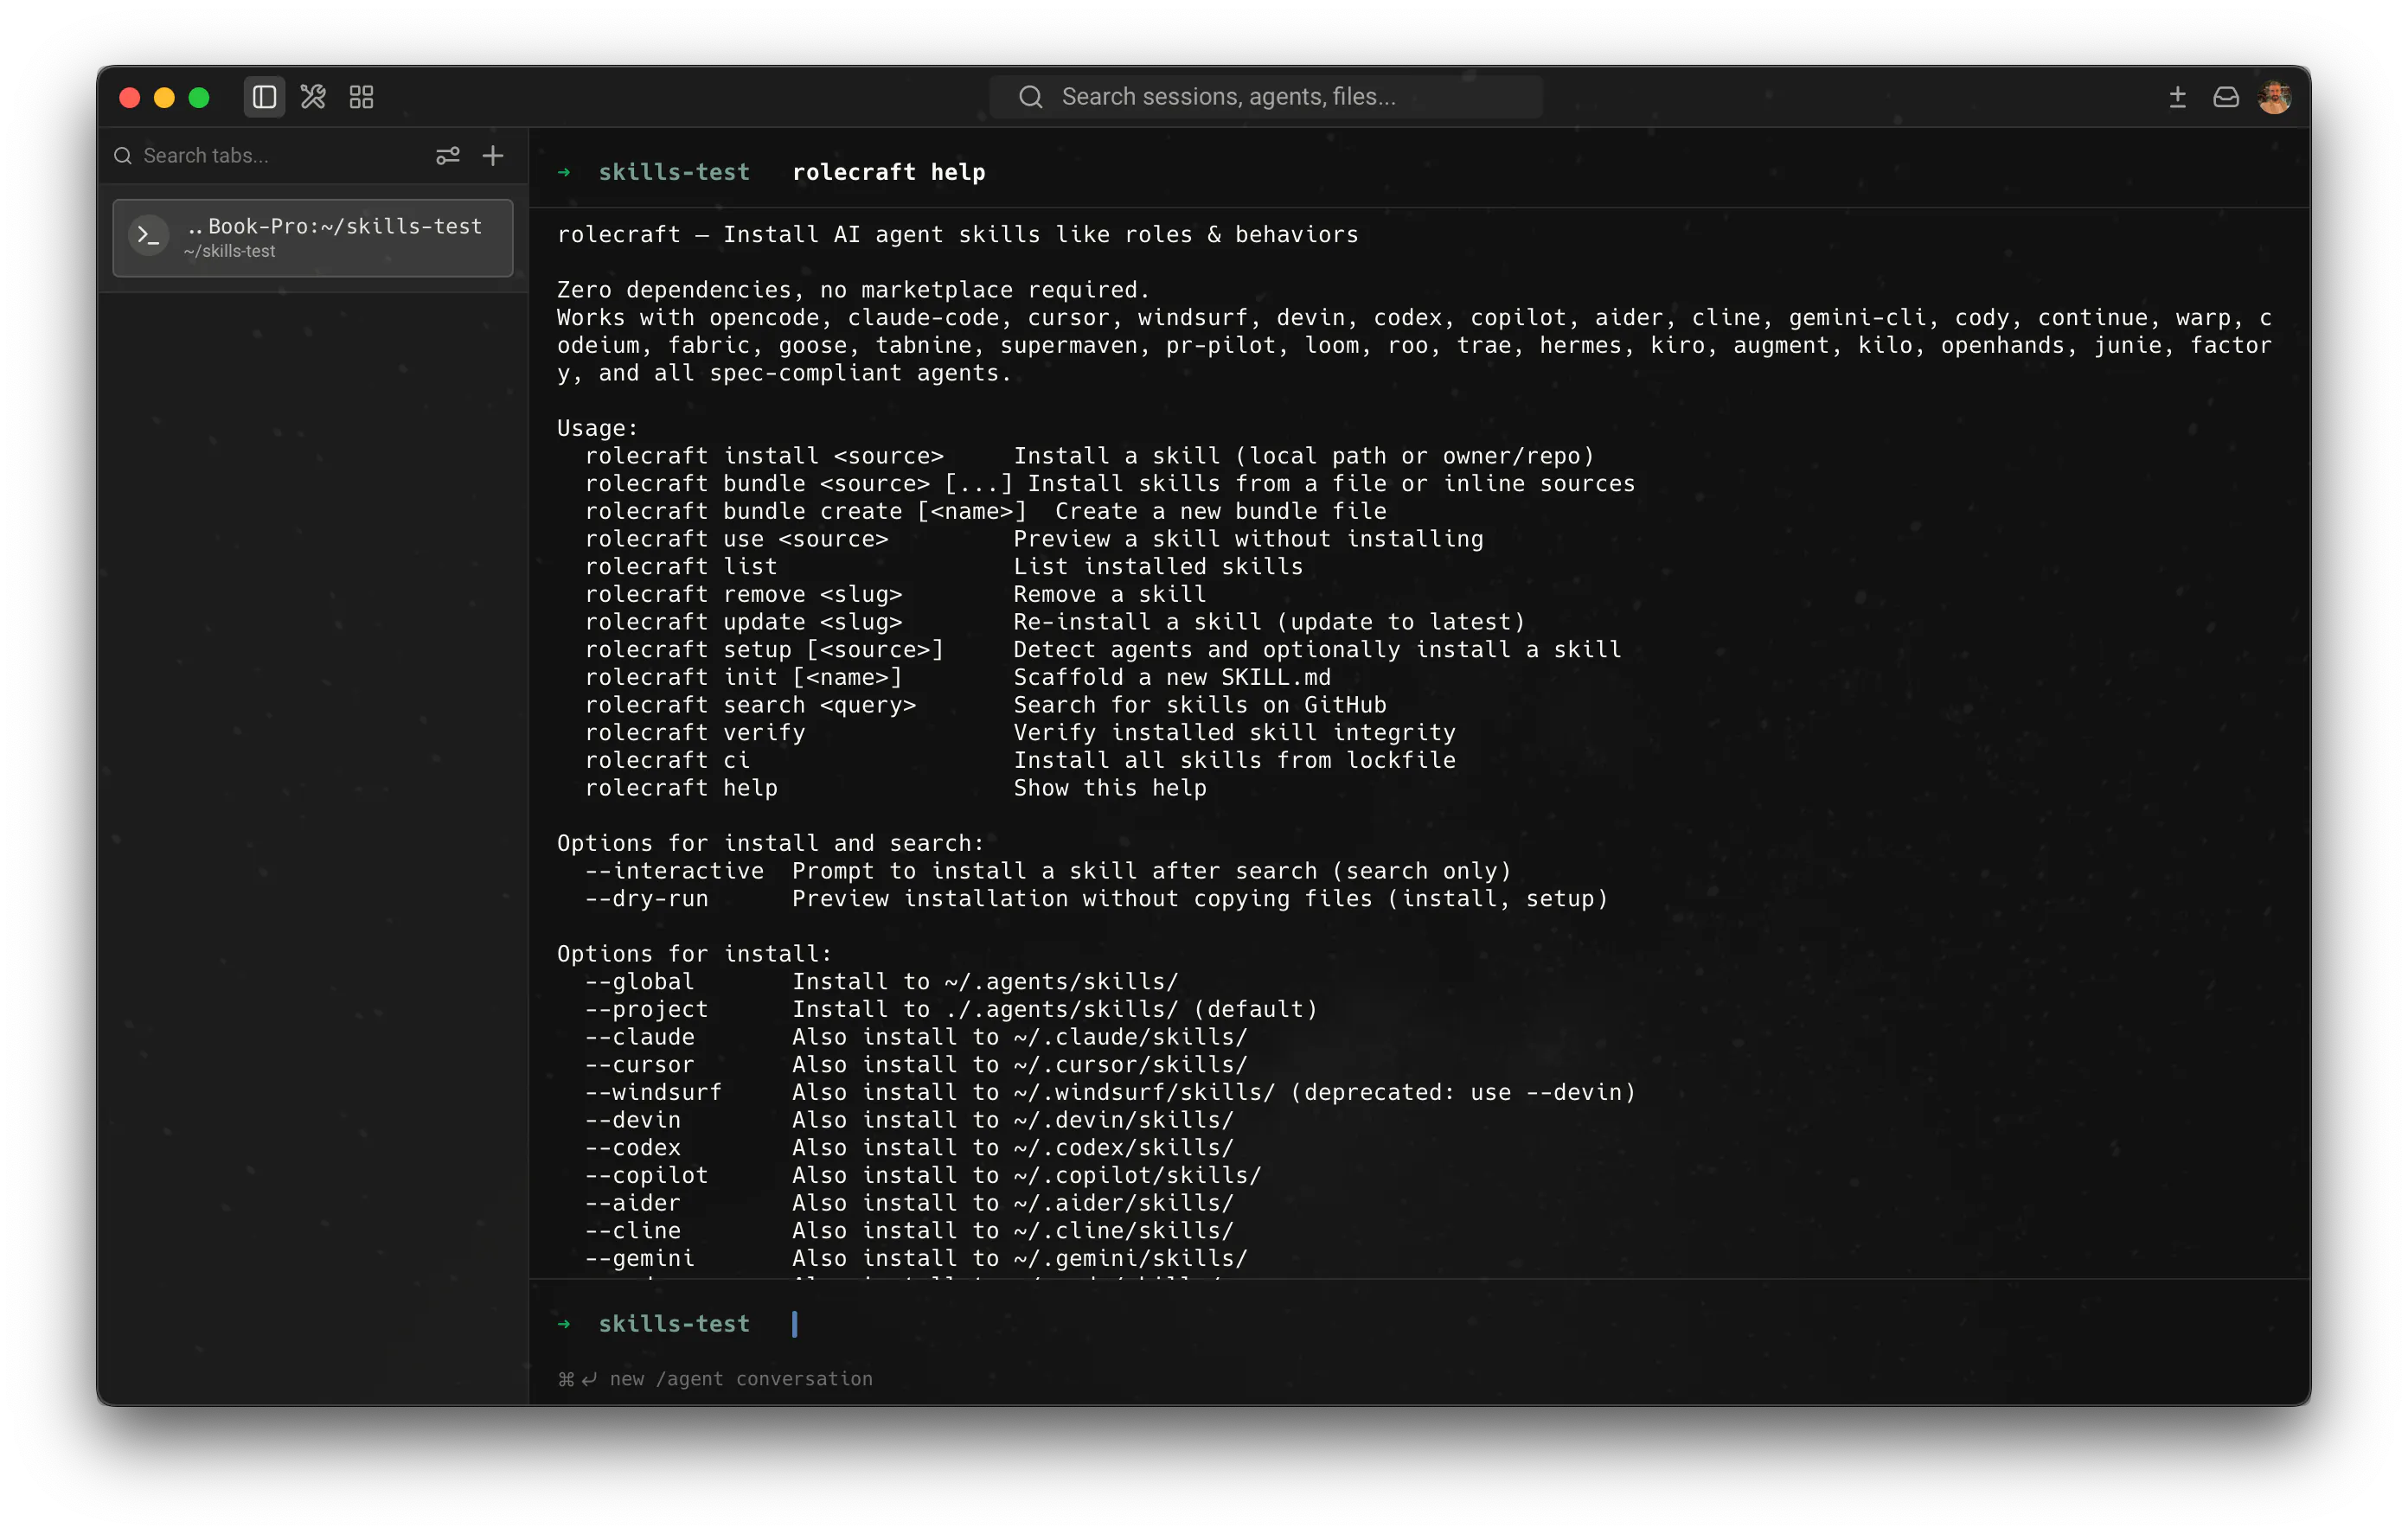The image size is (2408, 1534).
Task: Click the '--cline' option text
Action: 632,1231
